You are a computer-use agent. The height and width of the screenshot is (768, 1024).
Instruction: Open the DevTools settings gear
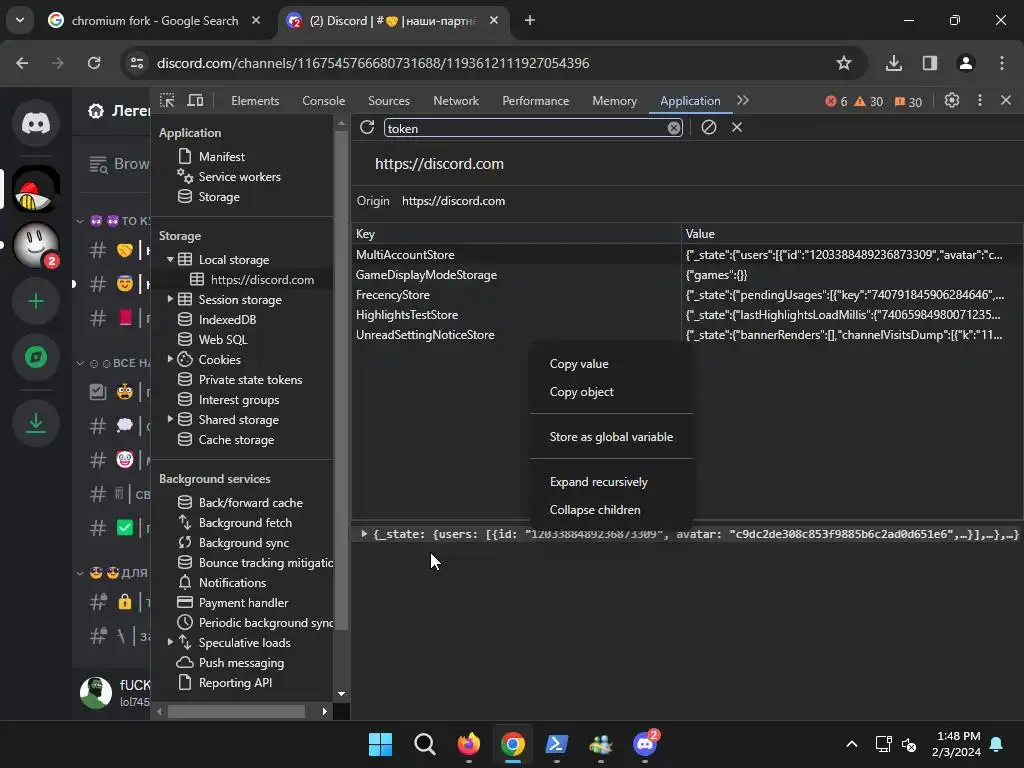pyautogui.click(x=952, y=101)
